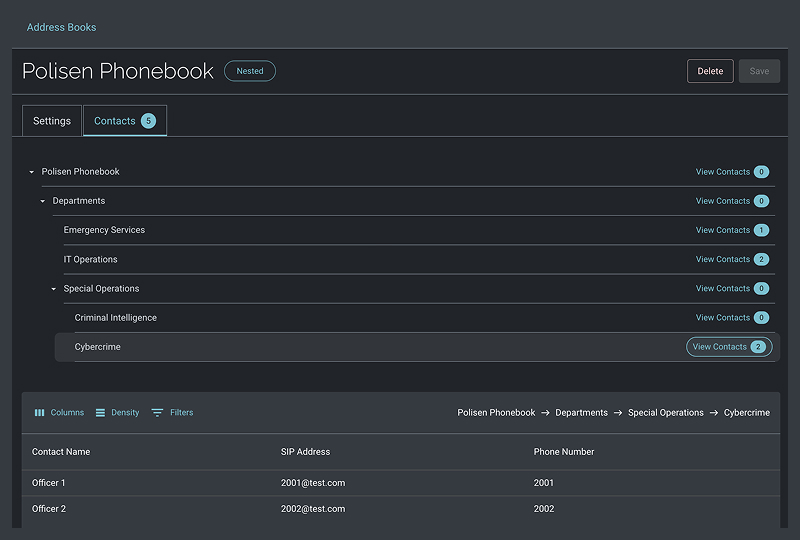The height and width of the screenshot is (540, 800).
Task: View contacts for Criminal Intelligence
Action: click(722, 318)
